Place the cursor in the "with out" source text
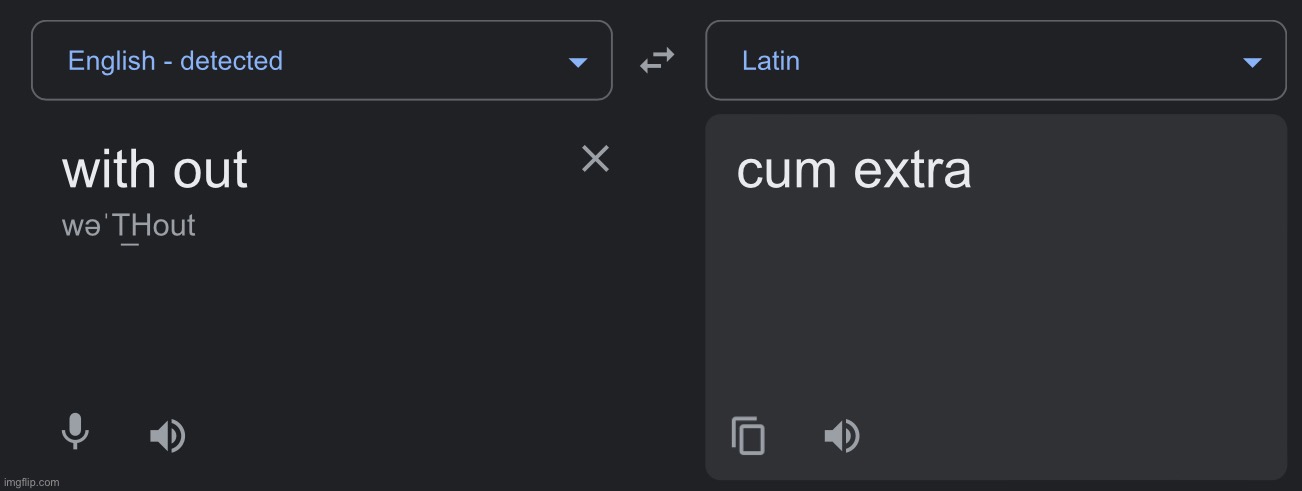 pyautogui.click(x=155, y=169)
